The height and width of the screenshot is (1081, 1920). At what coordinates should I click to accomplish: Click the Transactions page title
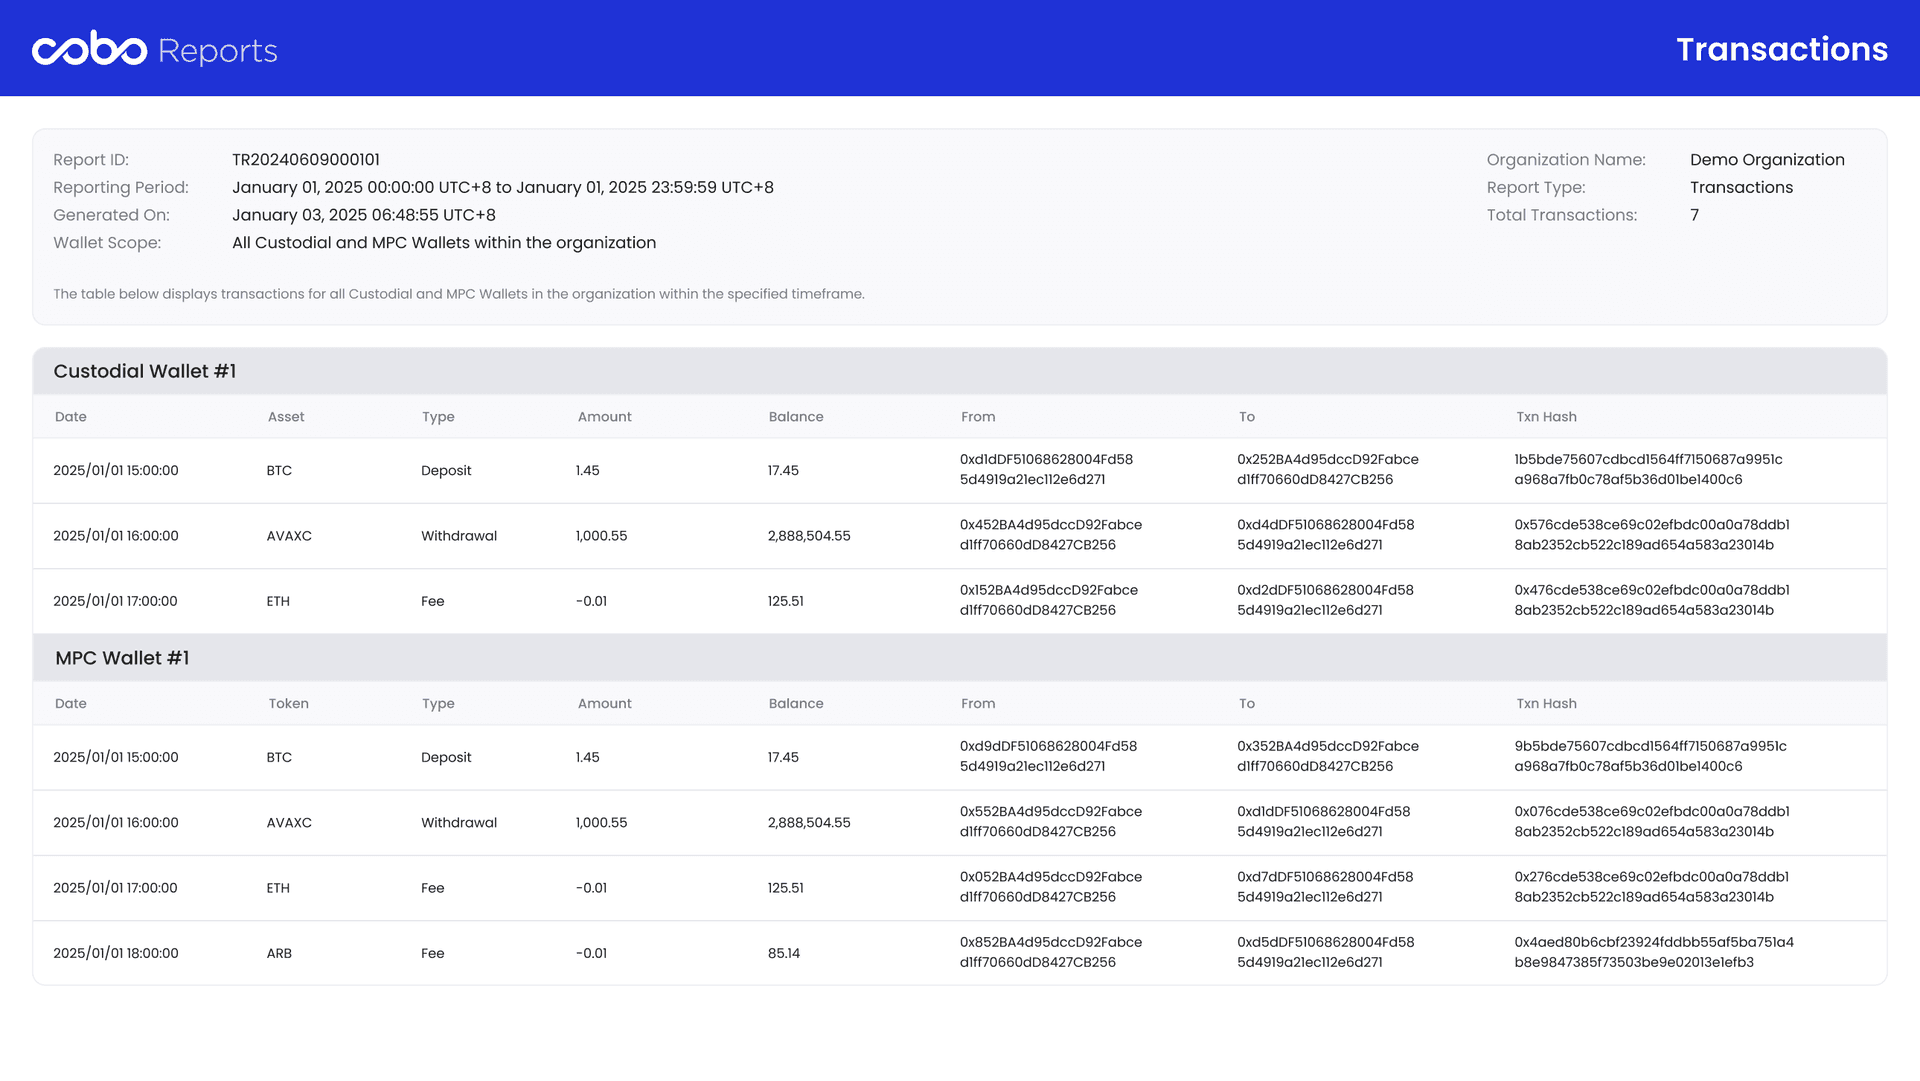coord(1781,49)
